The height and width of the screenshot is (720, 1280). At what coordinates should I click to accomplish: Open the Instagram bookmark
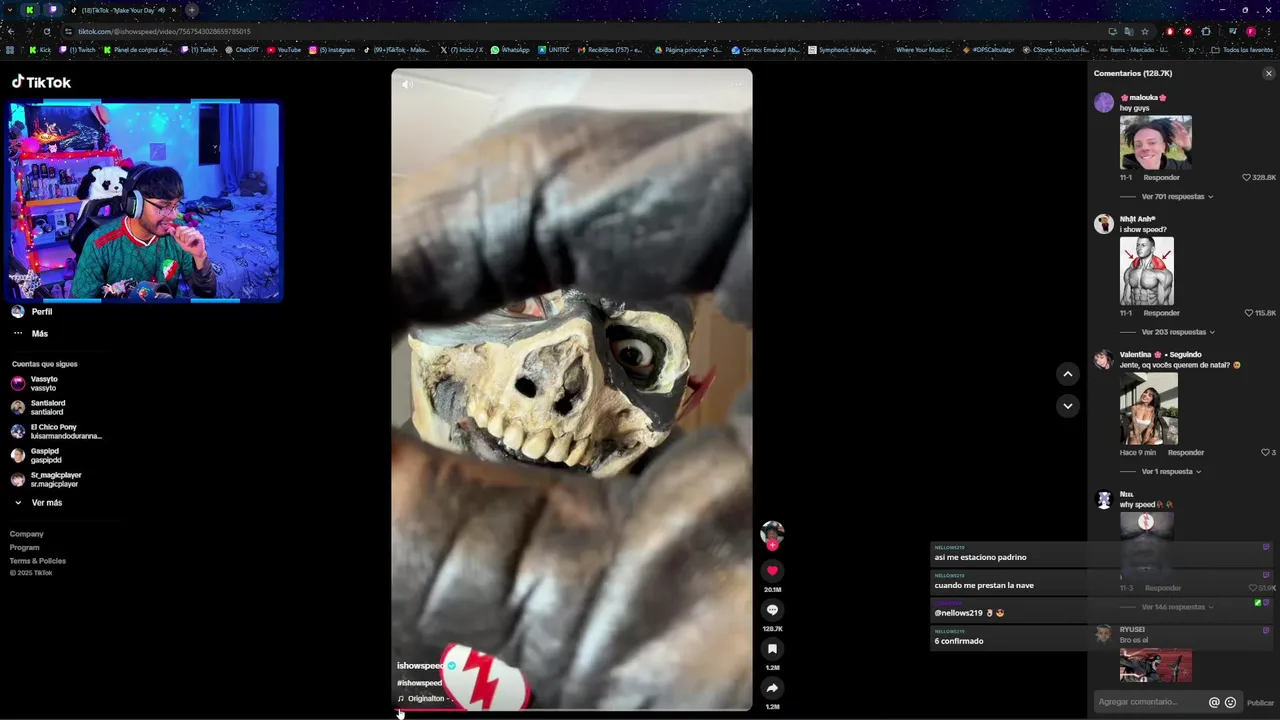point(332,49)
